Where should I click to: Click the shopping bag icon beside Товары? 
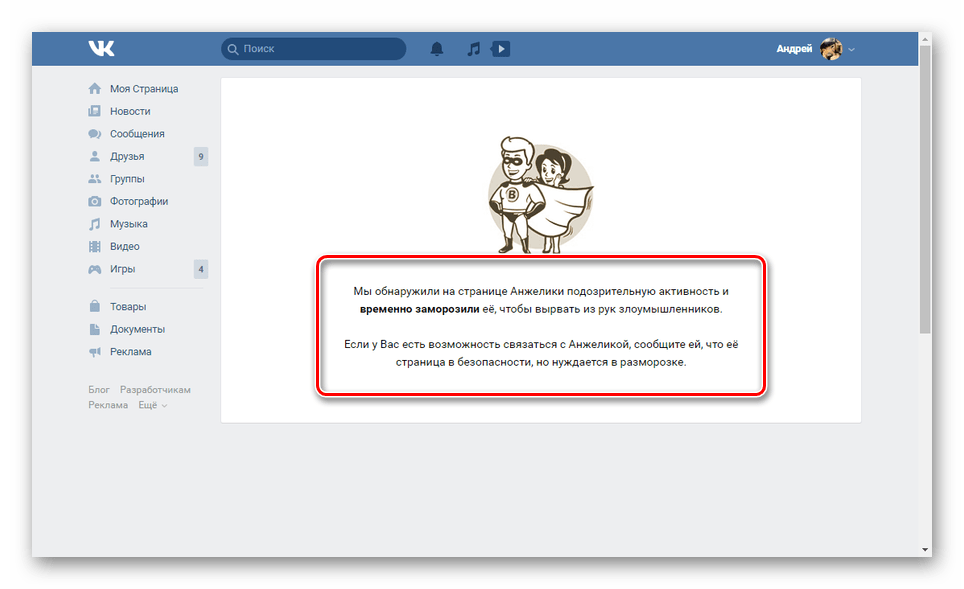[94, 306]
